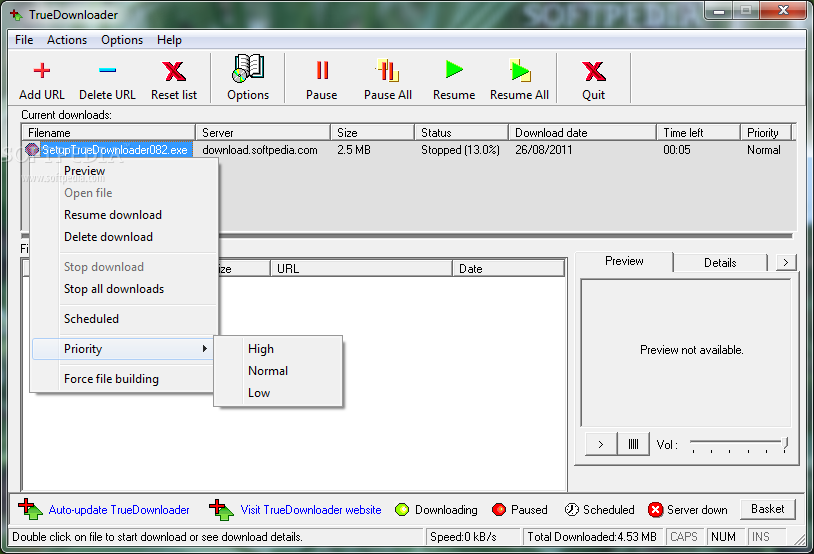Click the Total Downloaded:4.53 MB status entry
The height and width of the screenshot is (554, 814).
coord(592,536)
